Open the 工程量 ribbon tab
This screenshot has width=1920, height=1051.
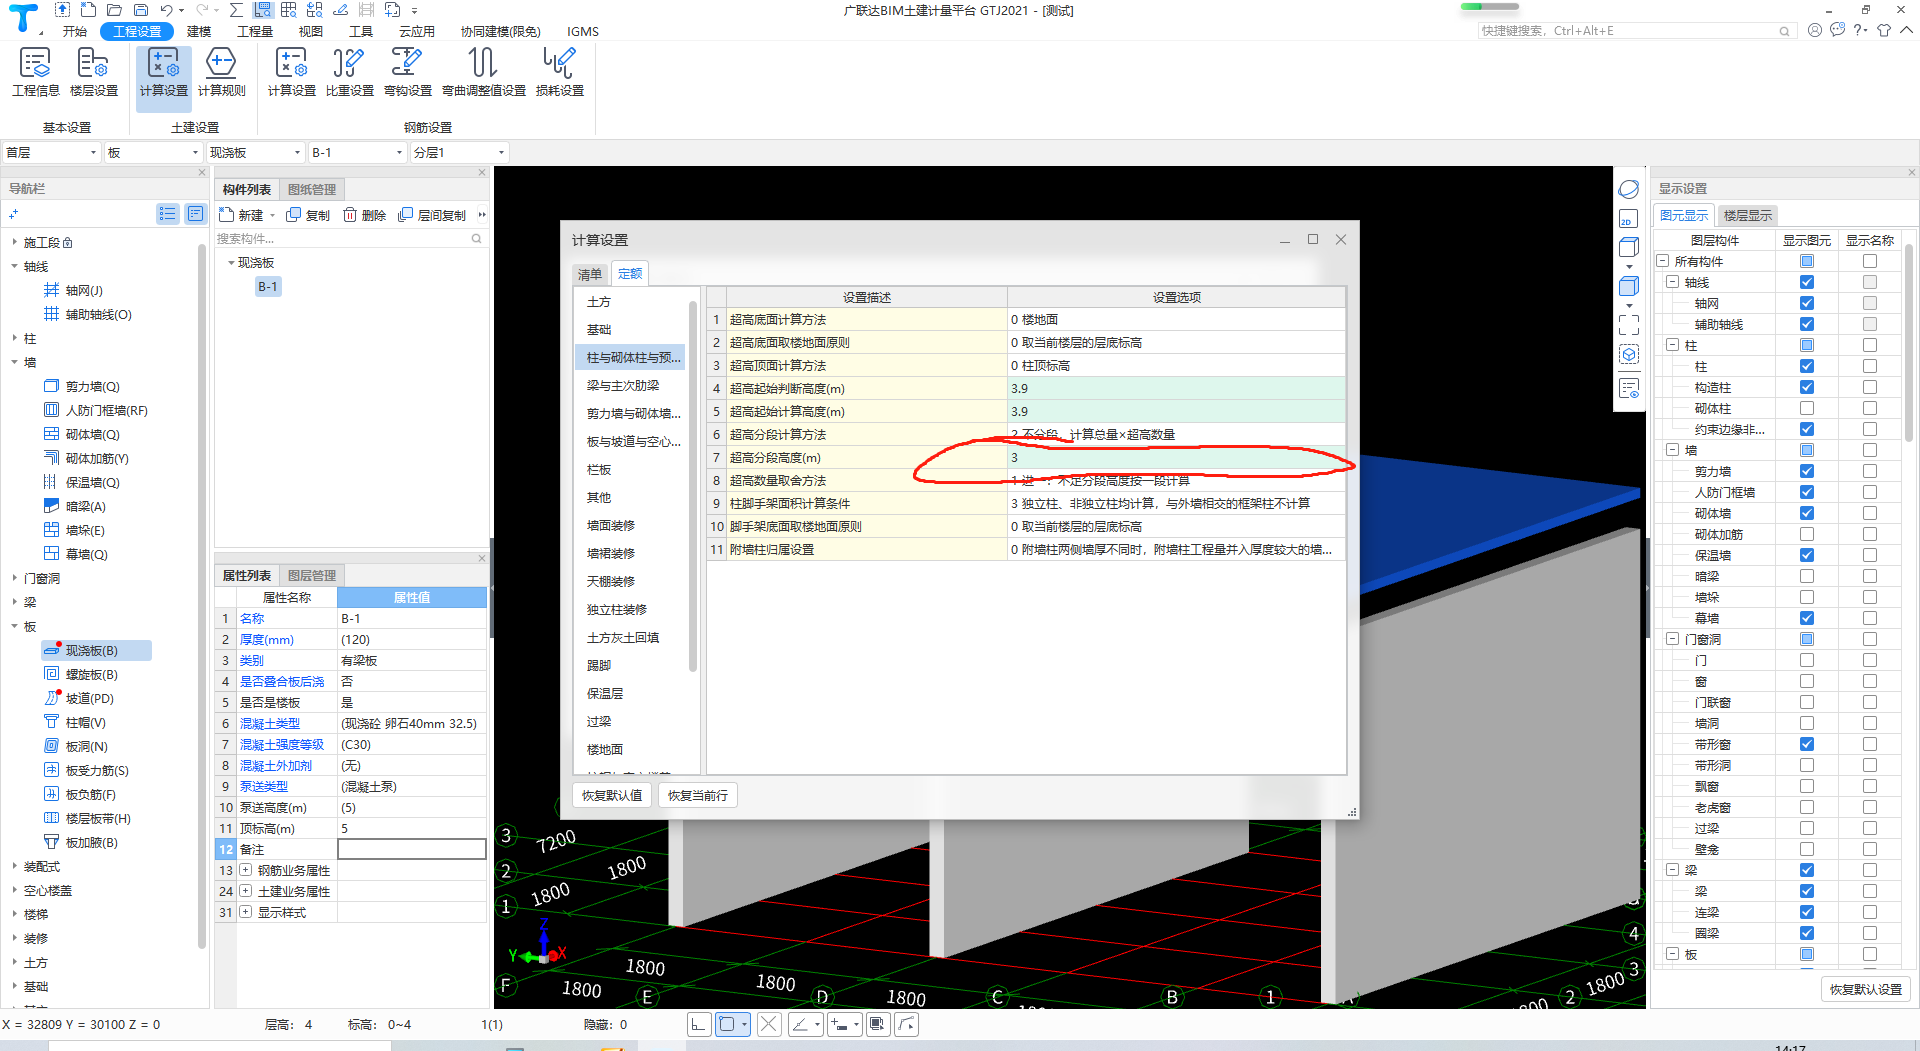click(255, 31)
